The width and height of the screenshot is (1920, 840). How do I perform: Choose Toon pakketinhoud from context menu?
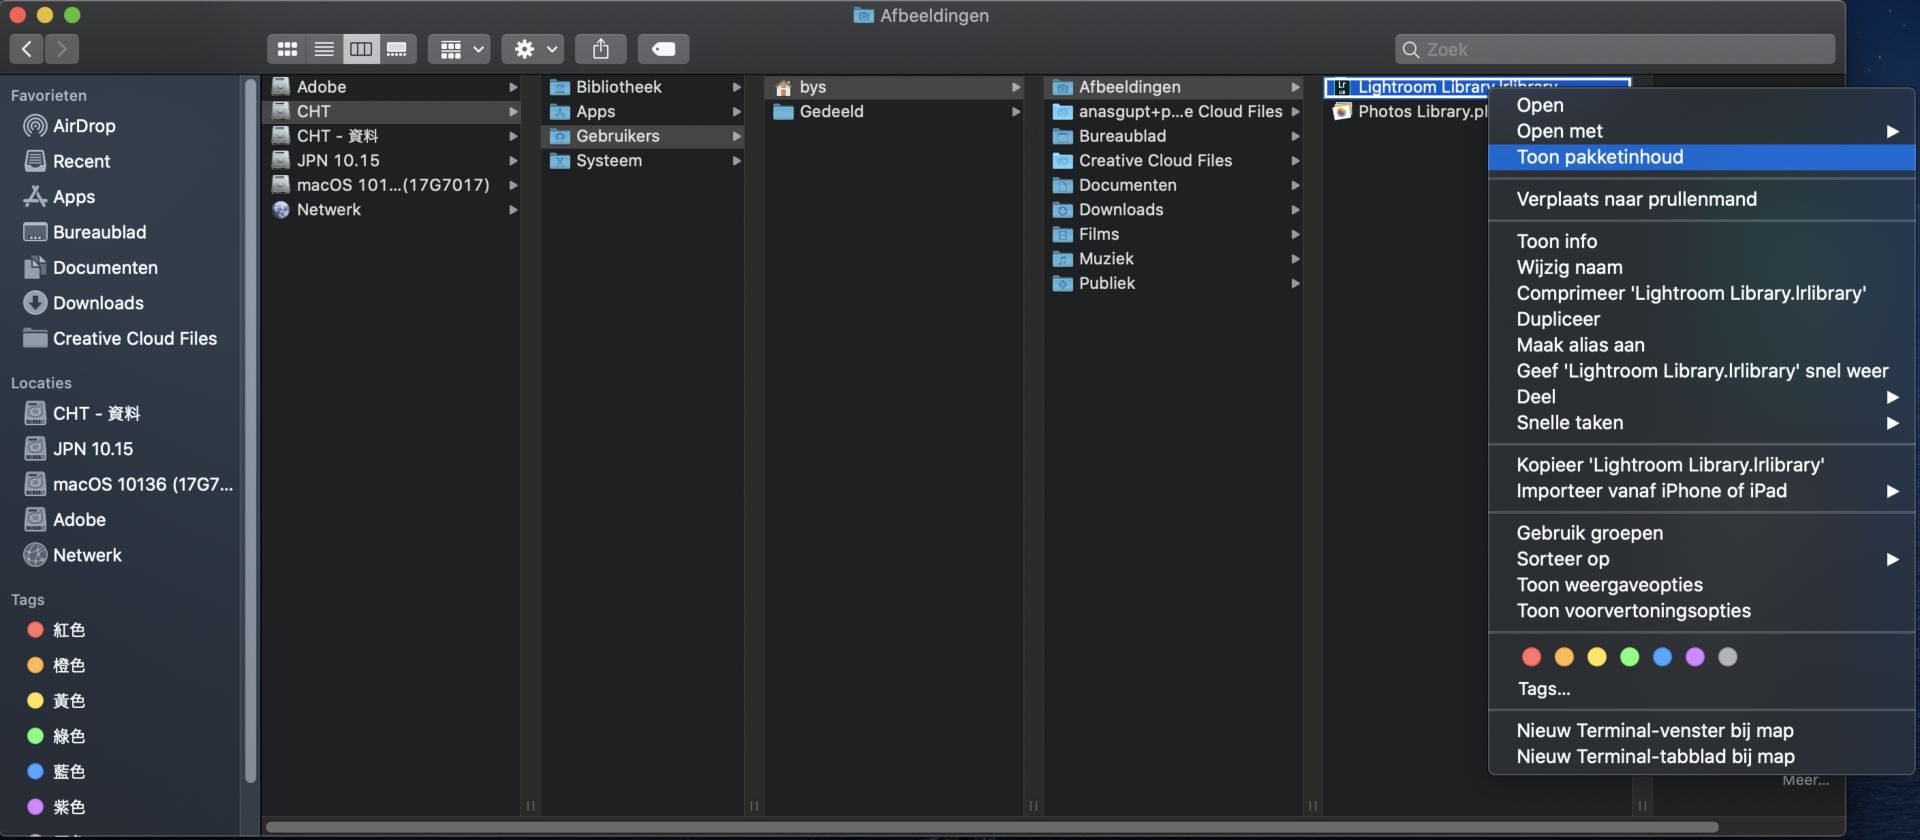pos(1702,157)
